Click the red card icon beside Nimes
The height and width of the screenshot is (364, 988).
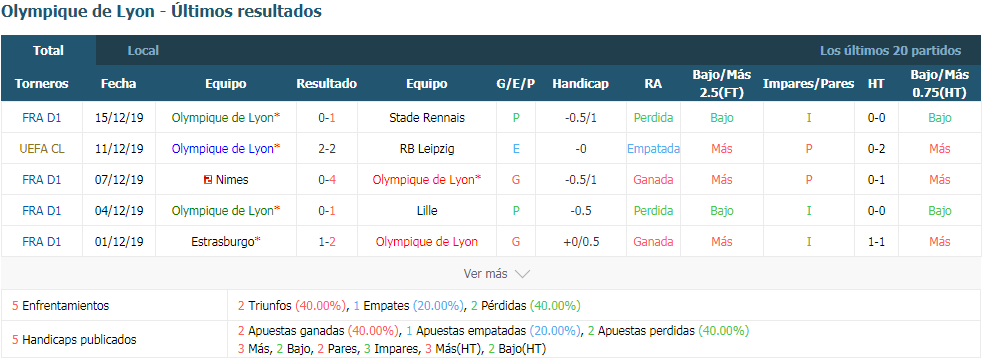(207, 180)
